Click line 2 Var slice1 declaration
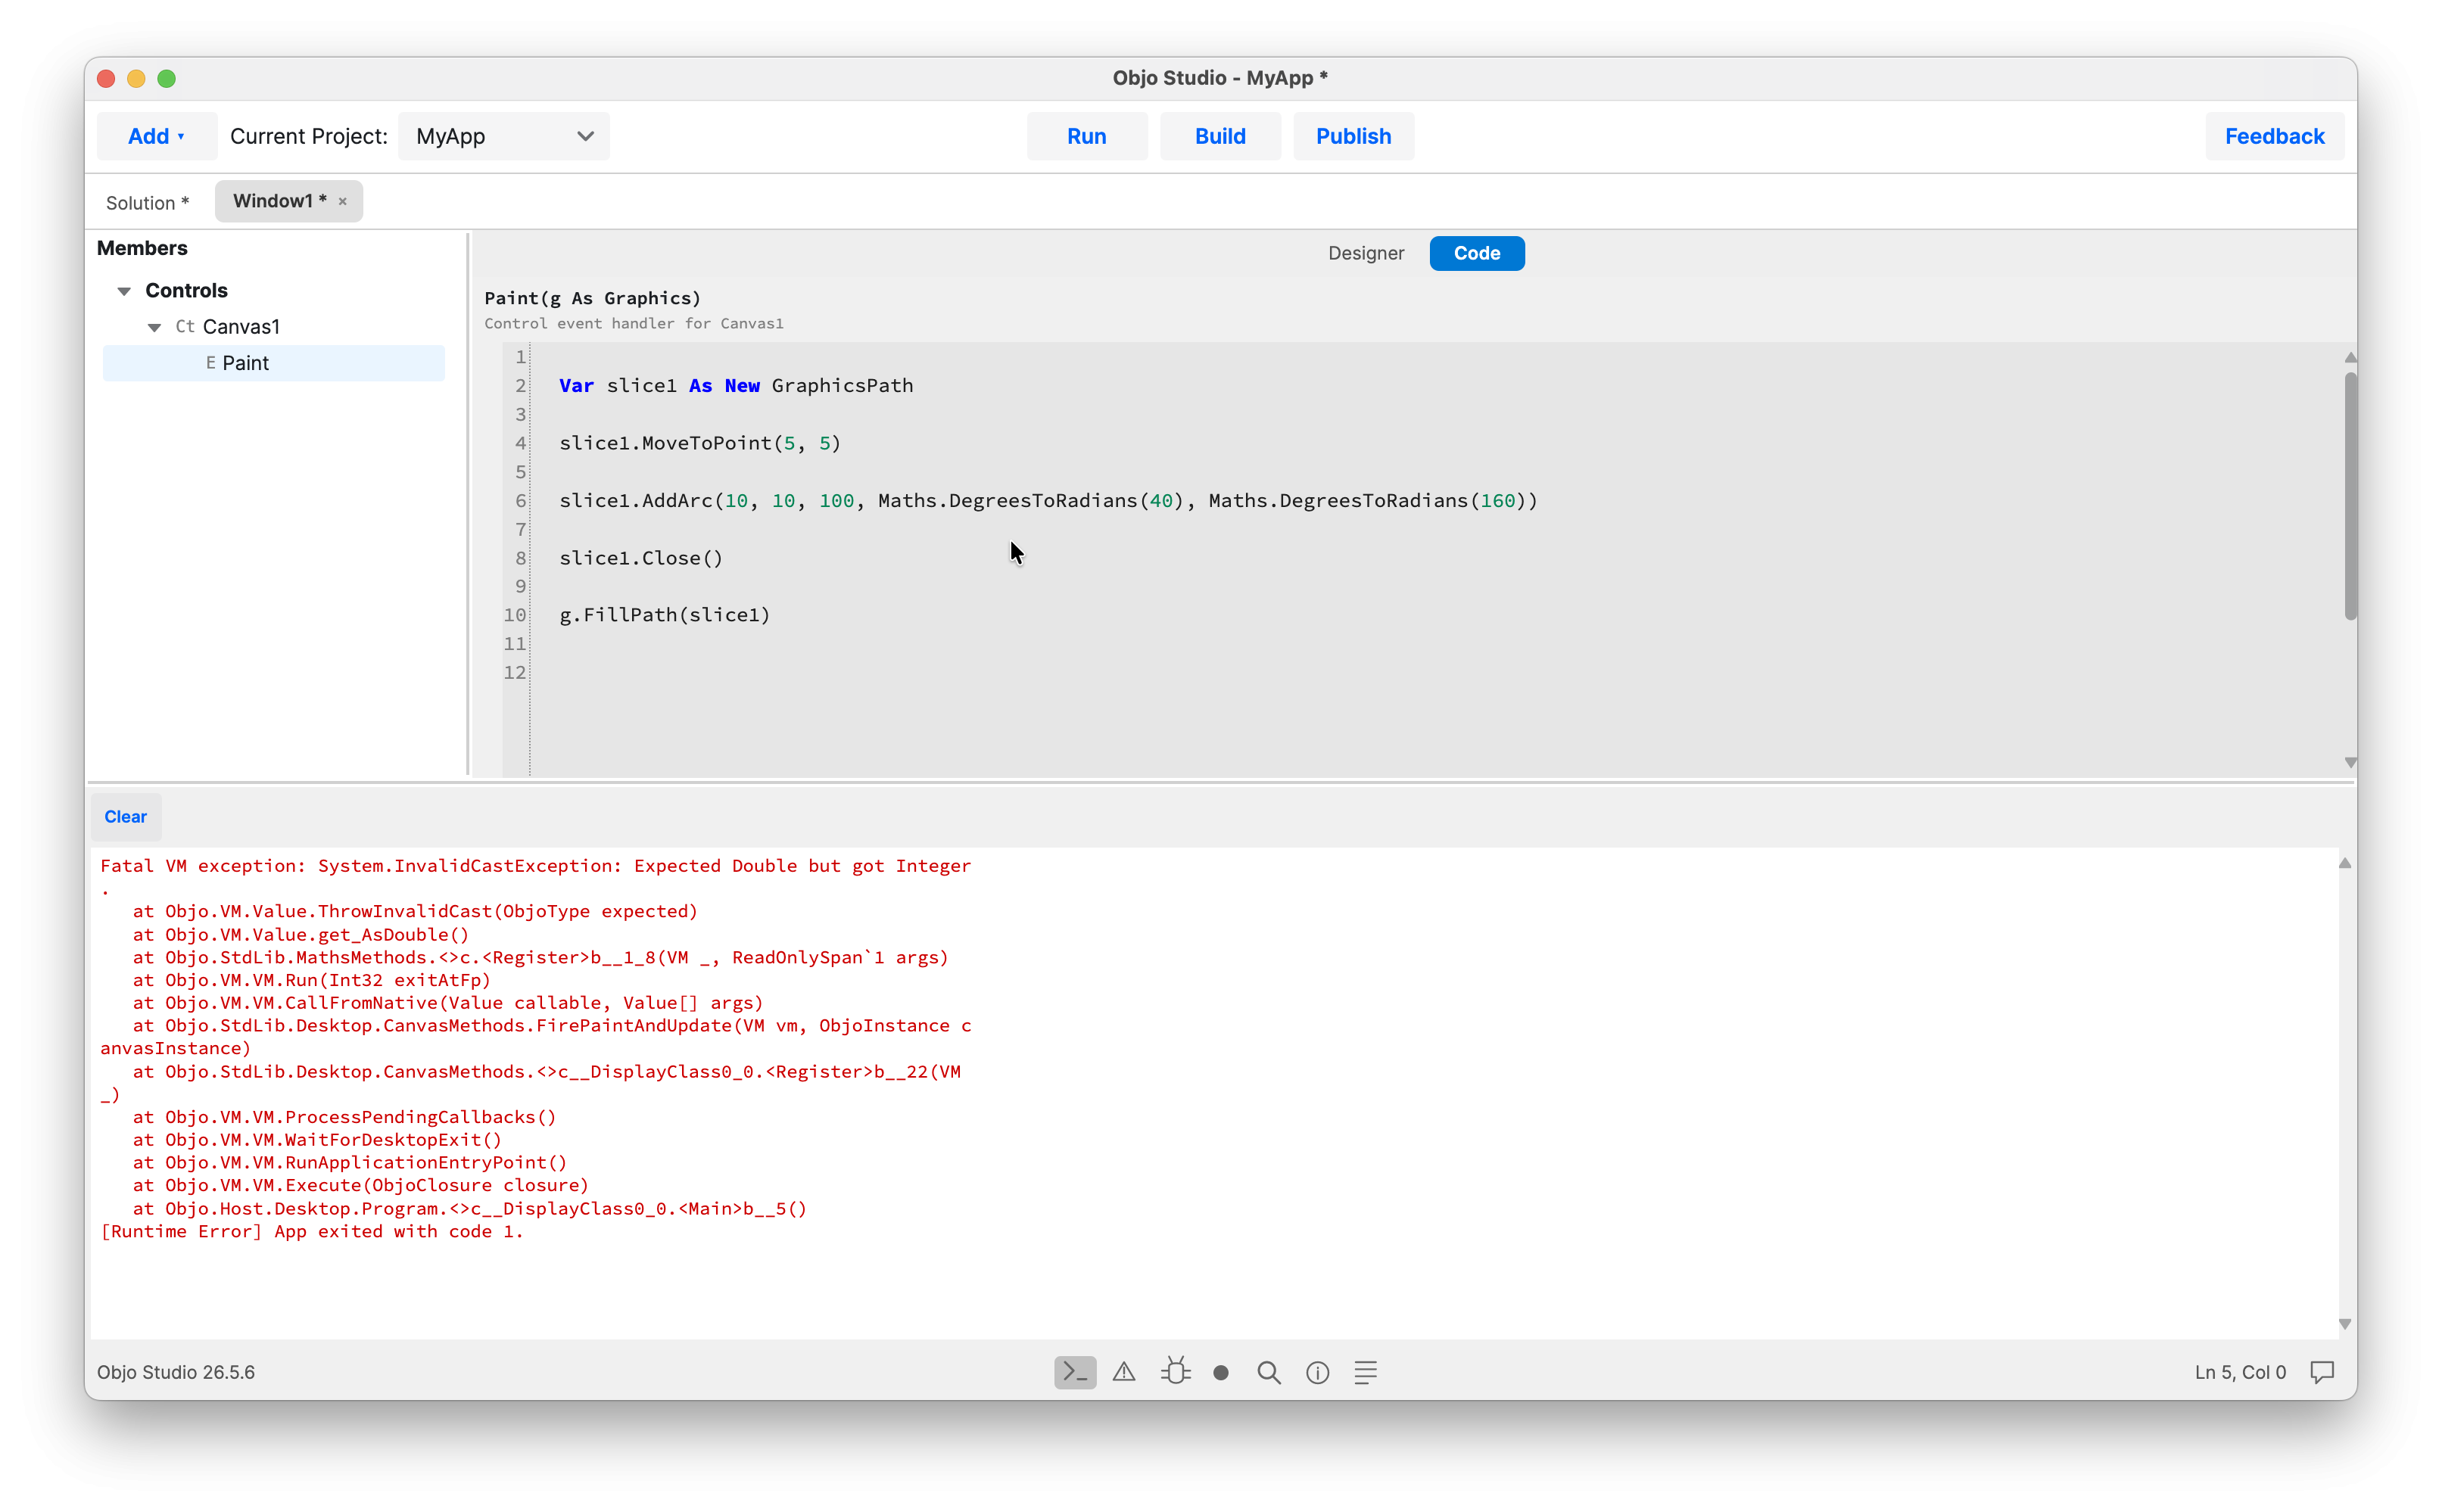 click(x=735, y=385)
